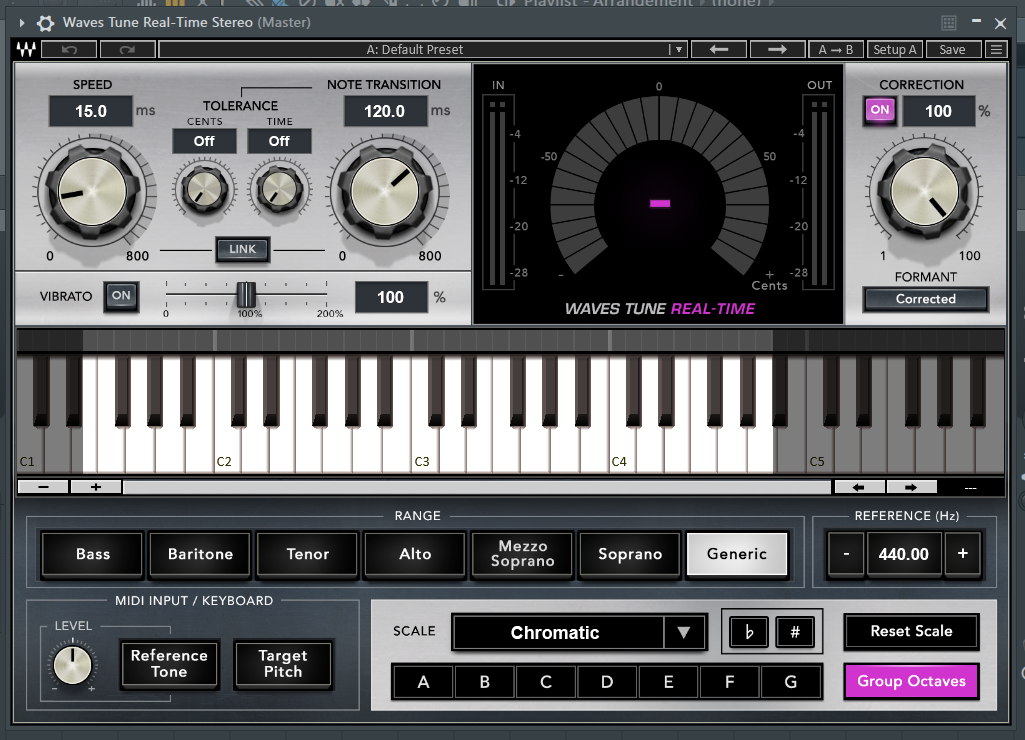Screen dimensions: 1025x740
Task: Select the 440.00 reference field
Action: coord(904,554)
